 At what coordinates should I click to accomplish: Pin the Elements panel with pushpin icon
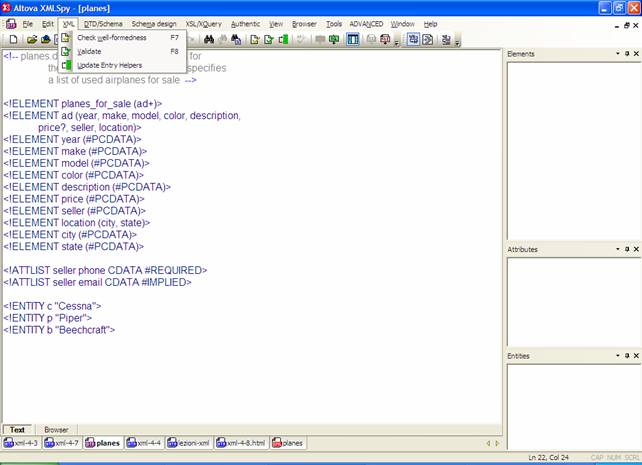[625, 52]
